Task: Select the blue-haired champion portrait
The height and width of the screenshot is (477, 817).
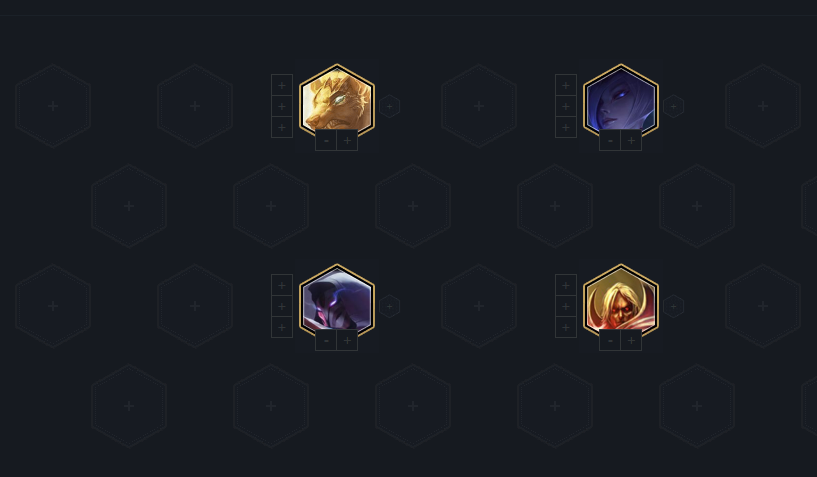Action: [621, 102]
